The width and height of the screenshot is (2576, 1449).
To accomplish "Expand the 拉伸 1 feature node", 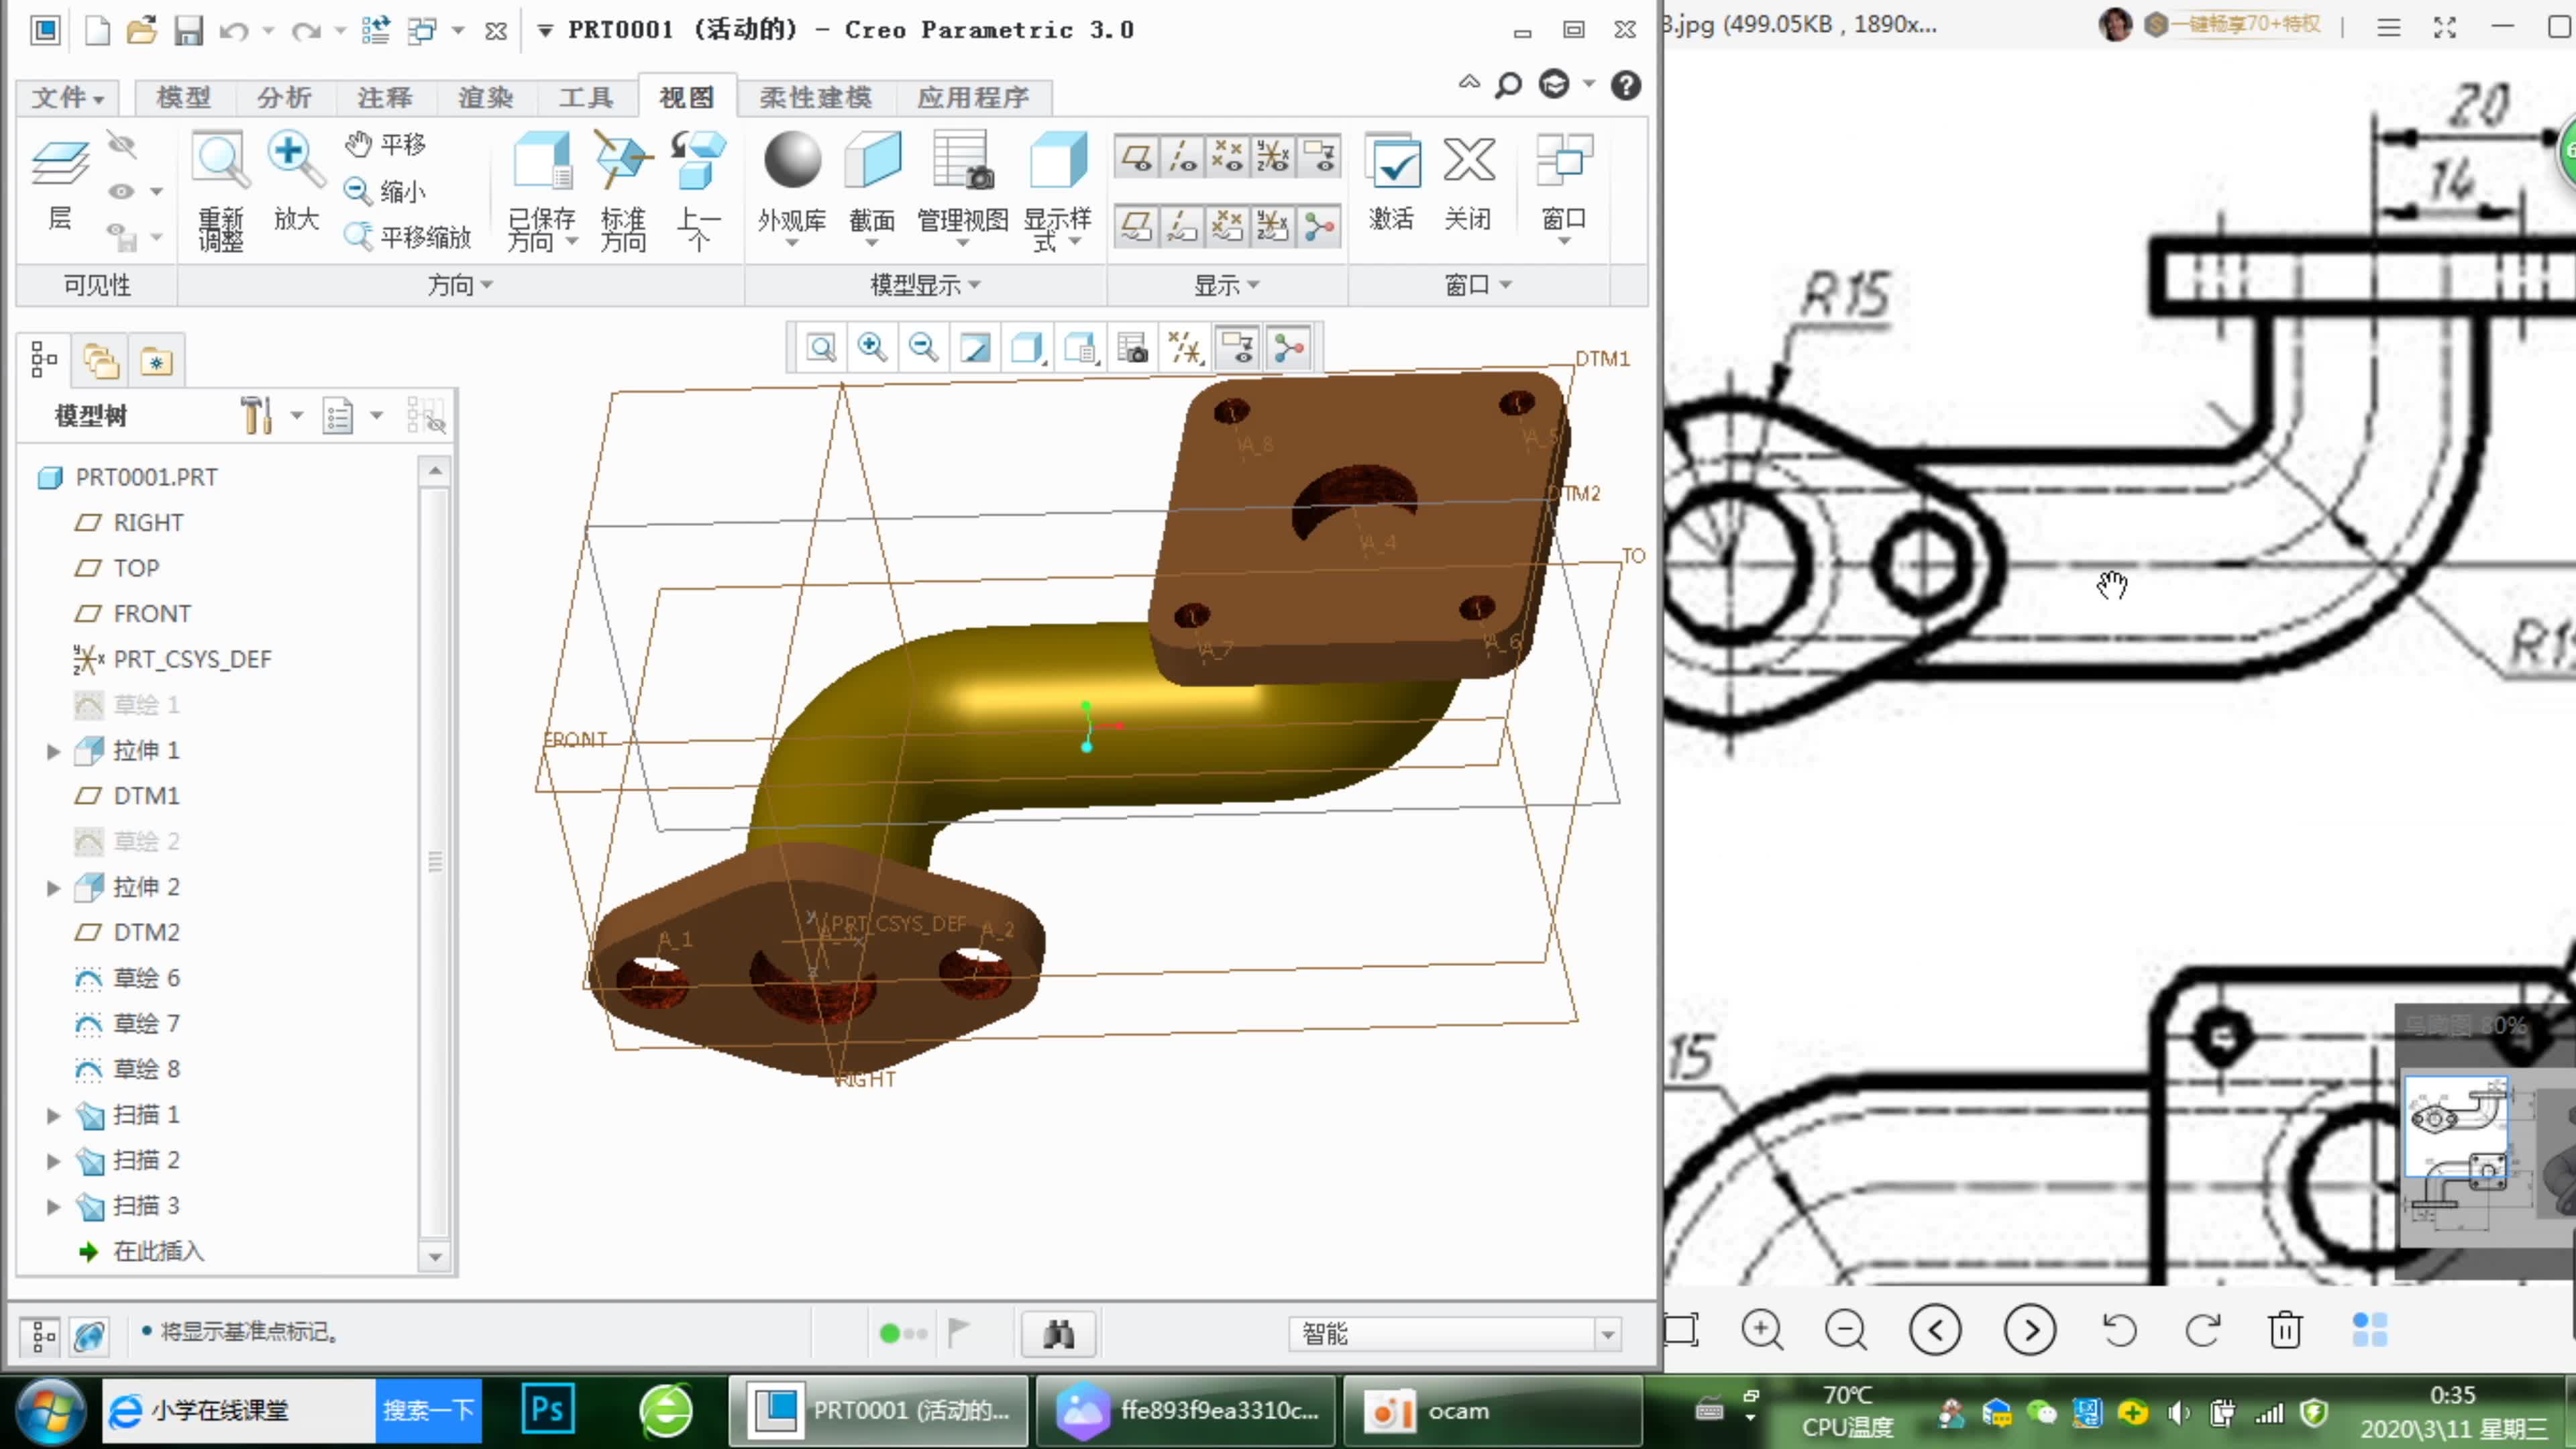I will [54, 751].
